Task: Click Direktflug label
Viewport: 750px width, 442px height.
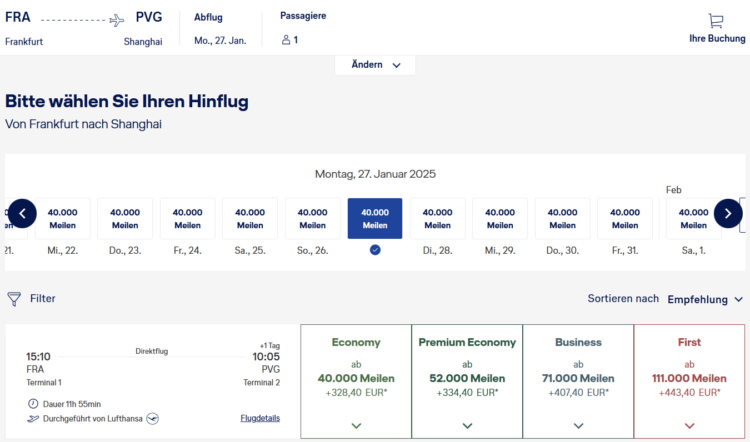Action: [x=152, y=351]
